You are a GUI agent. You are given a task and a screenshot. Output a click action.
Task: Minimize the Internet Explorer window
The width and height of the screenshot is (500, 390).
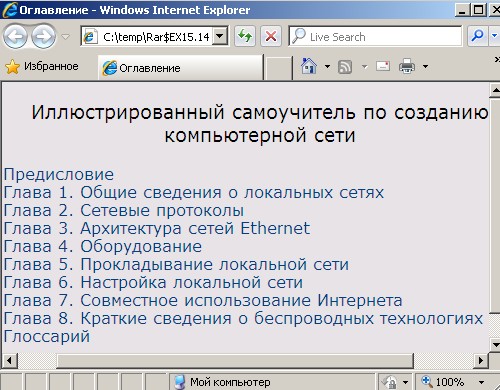[462, 9]
